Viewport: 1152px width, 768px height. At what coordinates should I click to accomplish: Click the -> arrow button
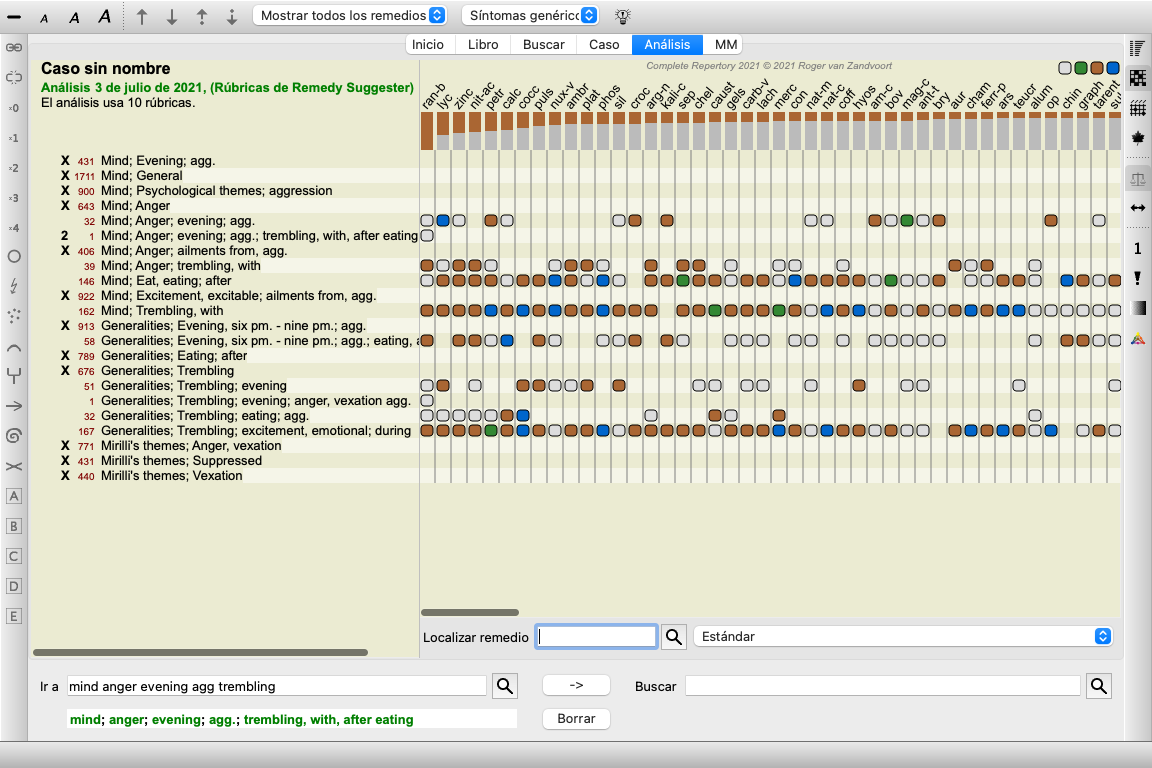(x=576, y=685)
